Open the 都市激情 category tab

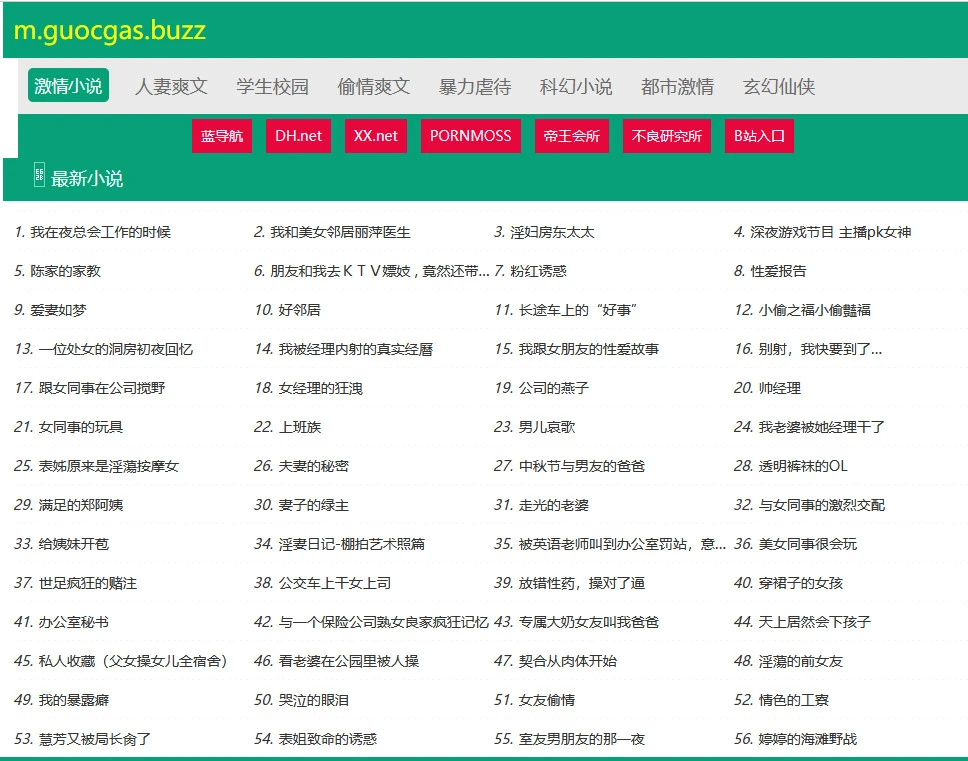coord(677,87)
